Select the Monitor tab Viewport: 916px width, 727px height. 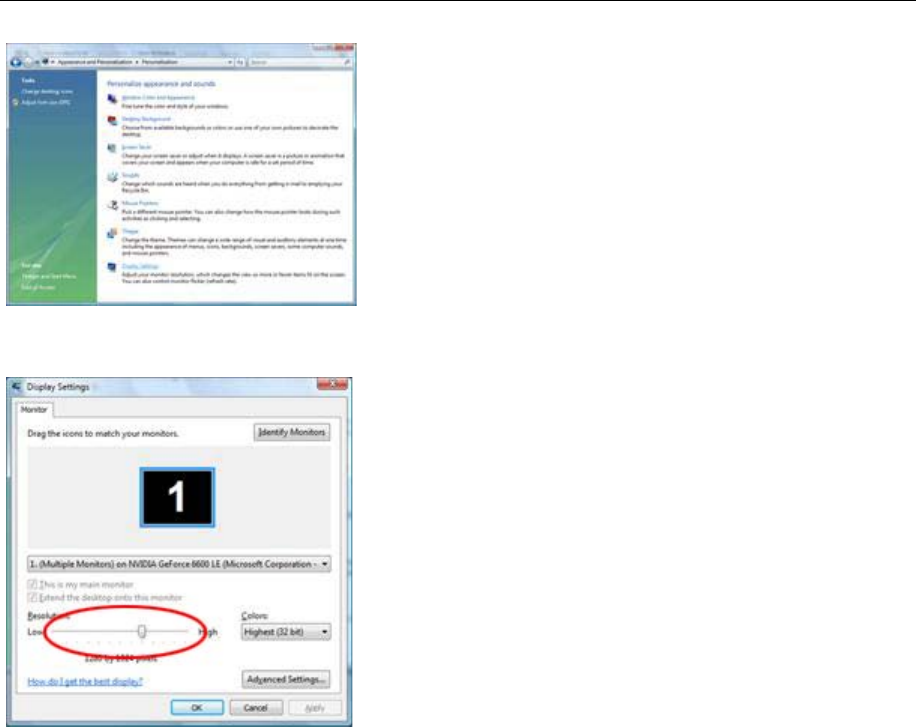(34, 410)
